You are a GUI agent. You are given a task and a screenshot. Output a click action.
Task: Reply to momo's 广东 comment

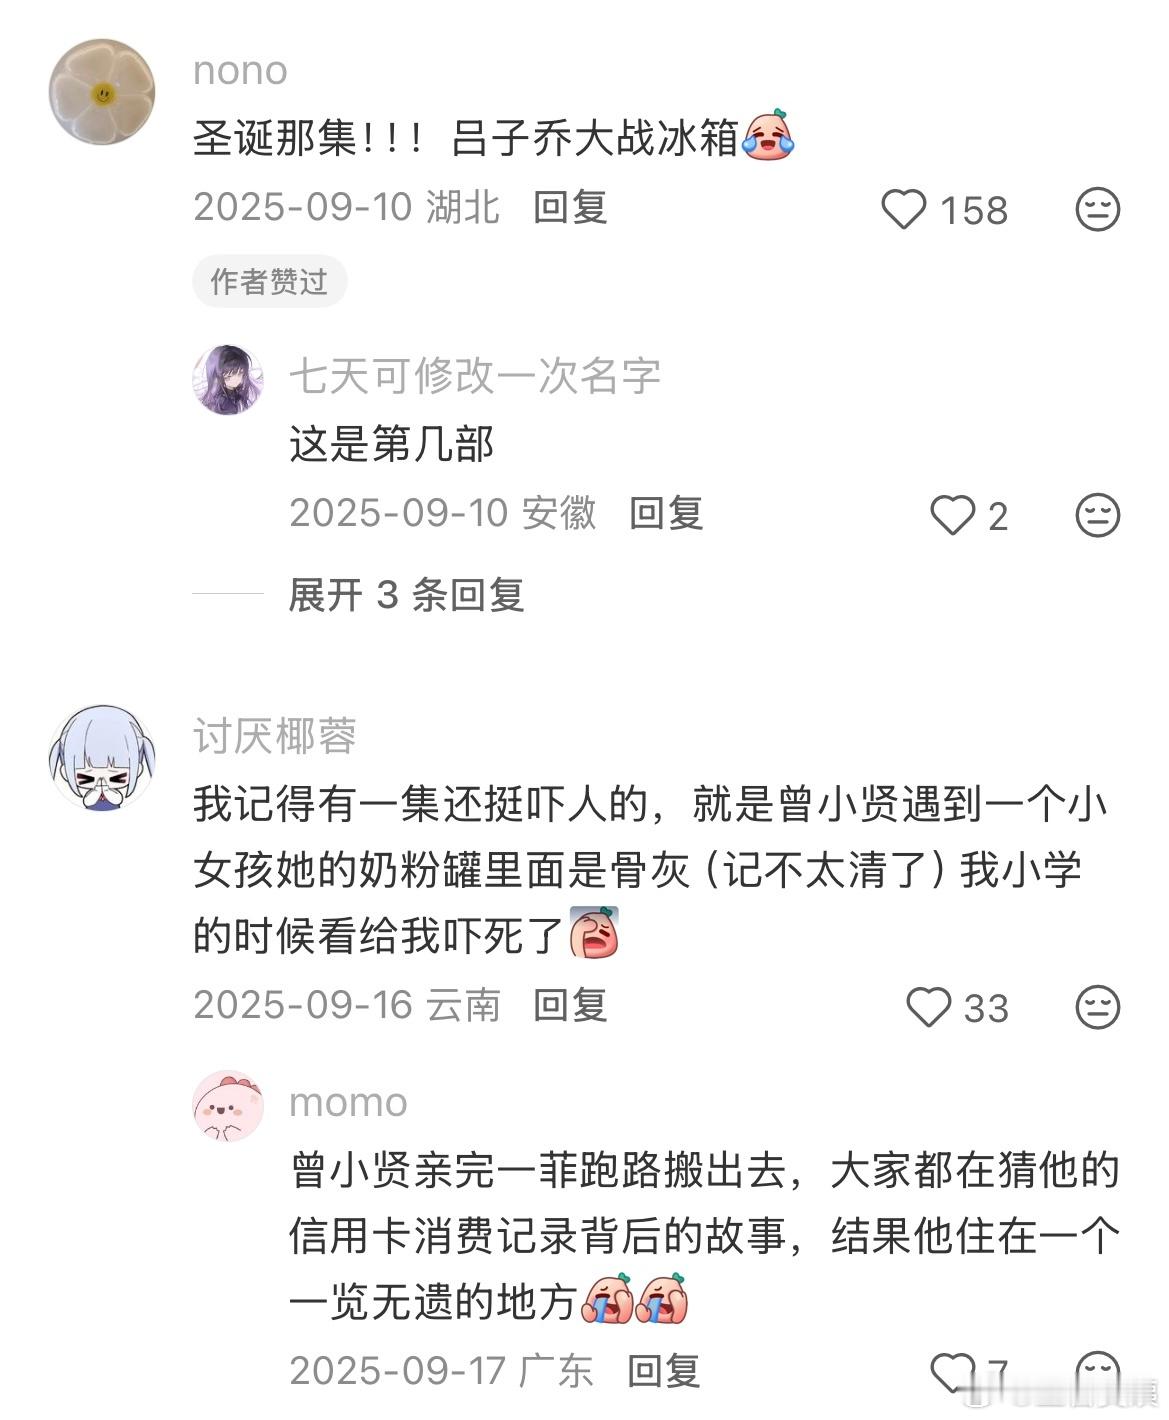[663, 1370]
